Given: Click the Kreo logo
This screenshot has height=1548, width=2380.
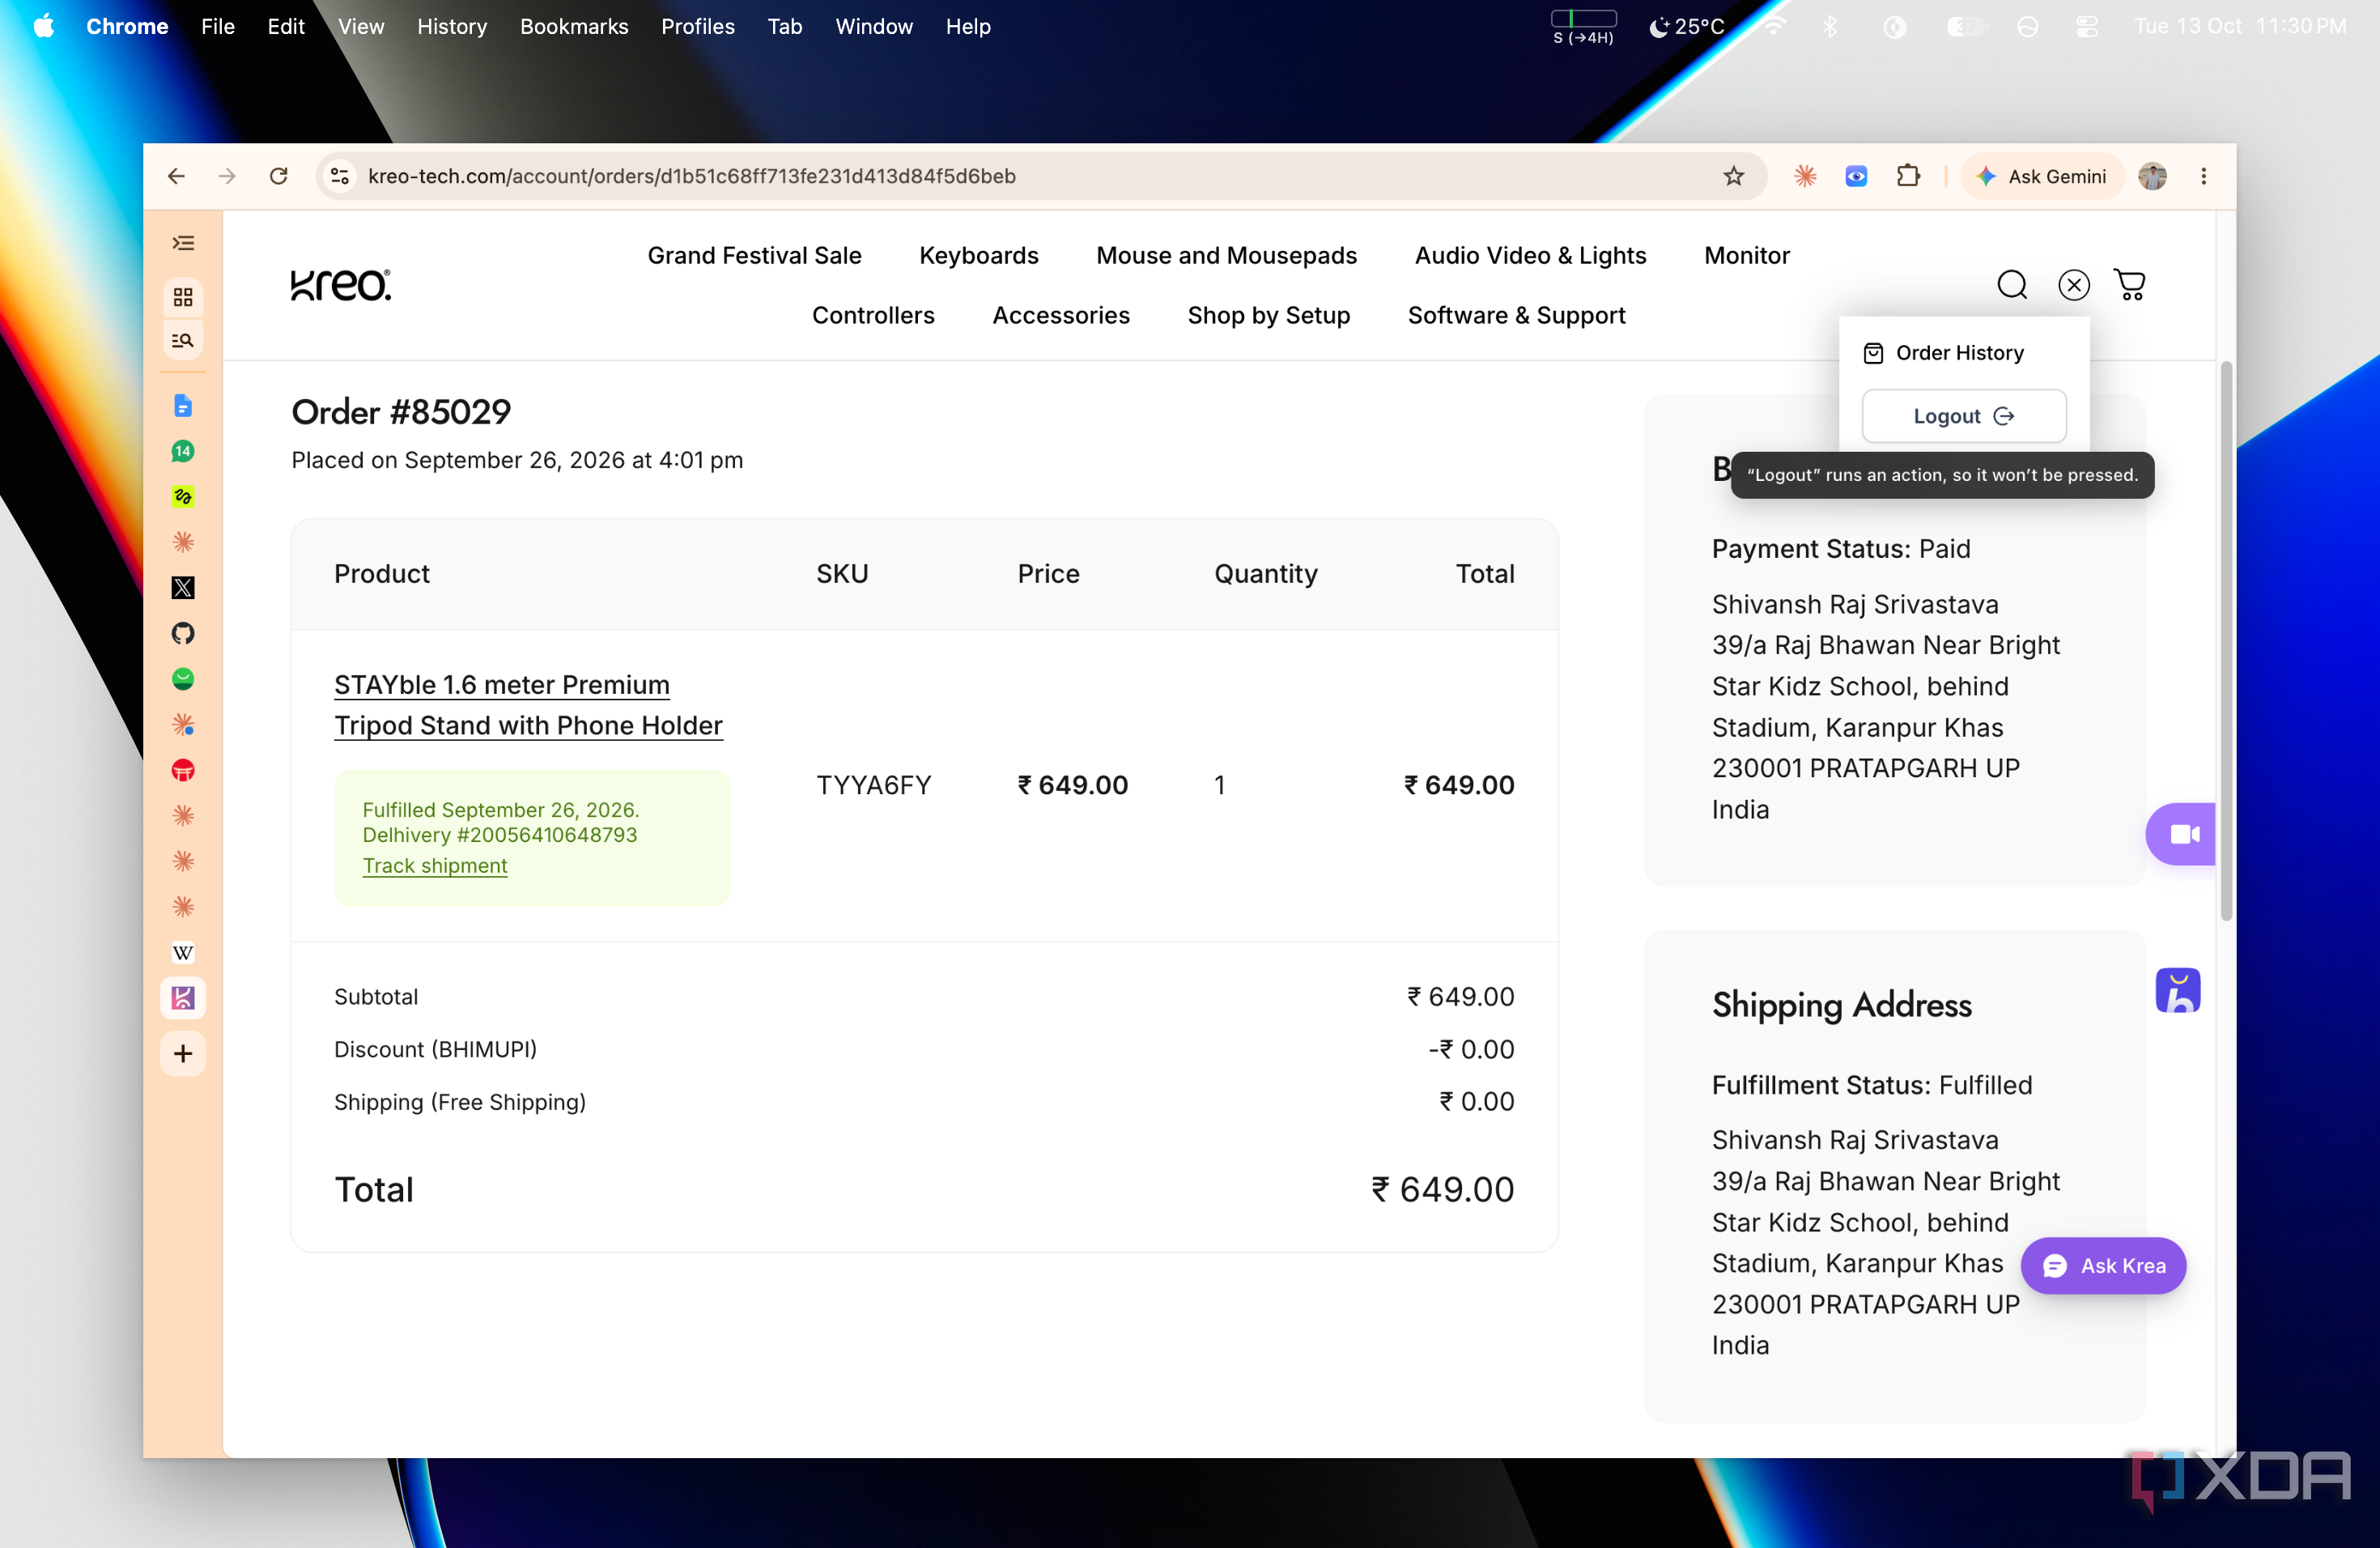Looking at the screenshot, I should point(341,285).
